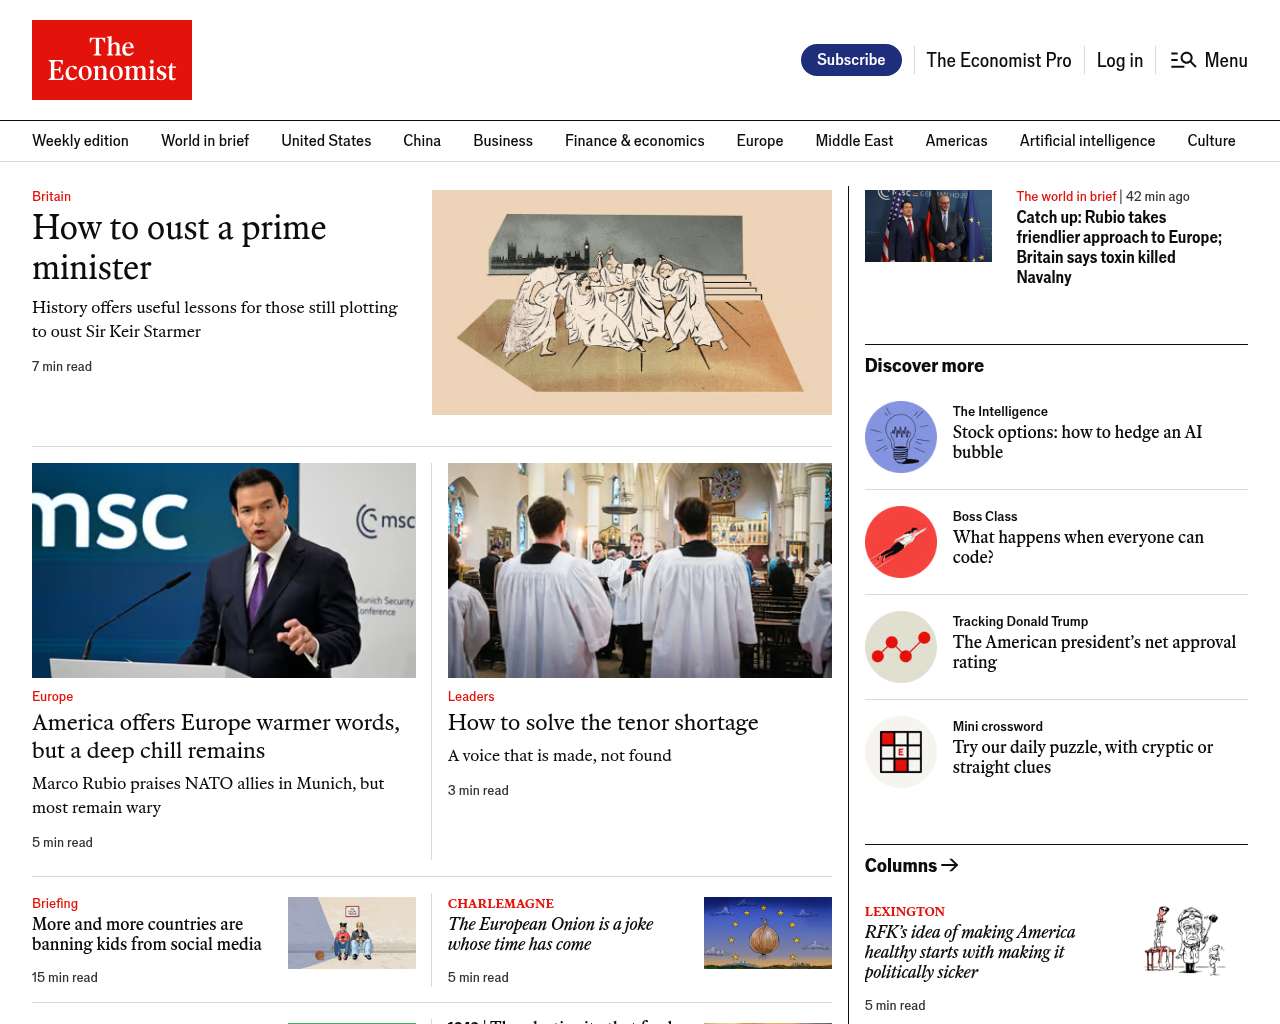Open the Artificial intelligence section
This screenshot has width=1280, height=1024.
[1087, 141]
